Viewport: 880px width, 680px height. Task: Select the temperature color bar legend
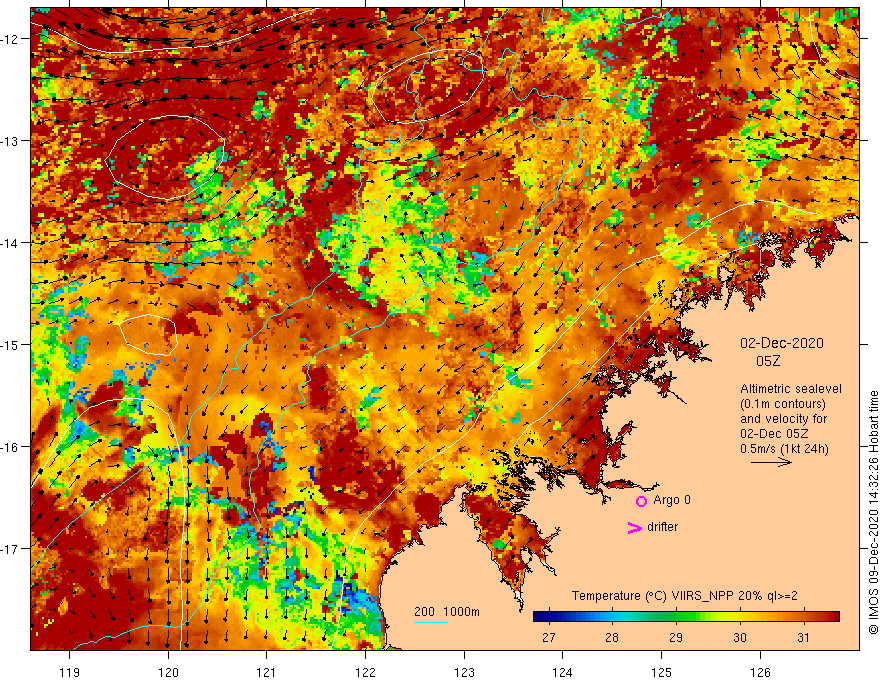point(686,617)
